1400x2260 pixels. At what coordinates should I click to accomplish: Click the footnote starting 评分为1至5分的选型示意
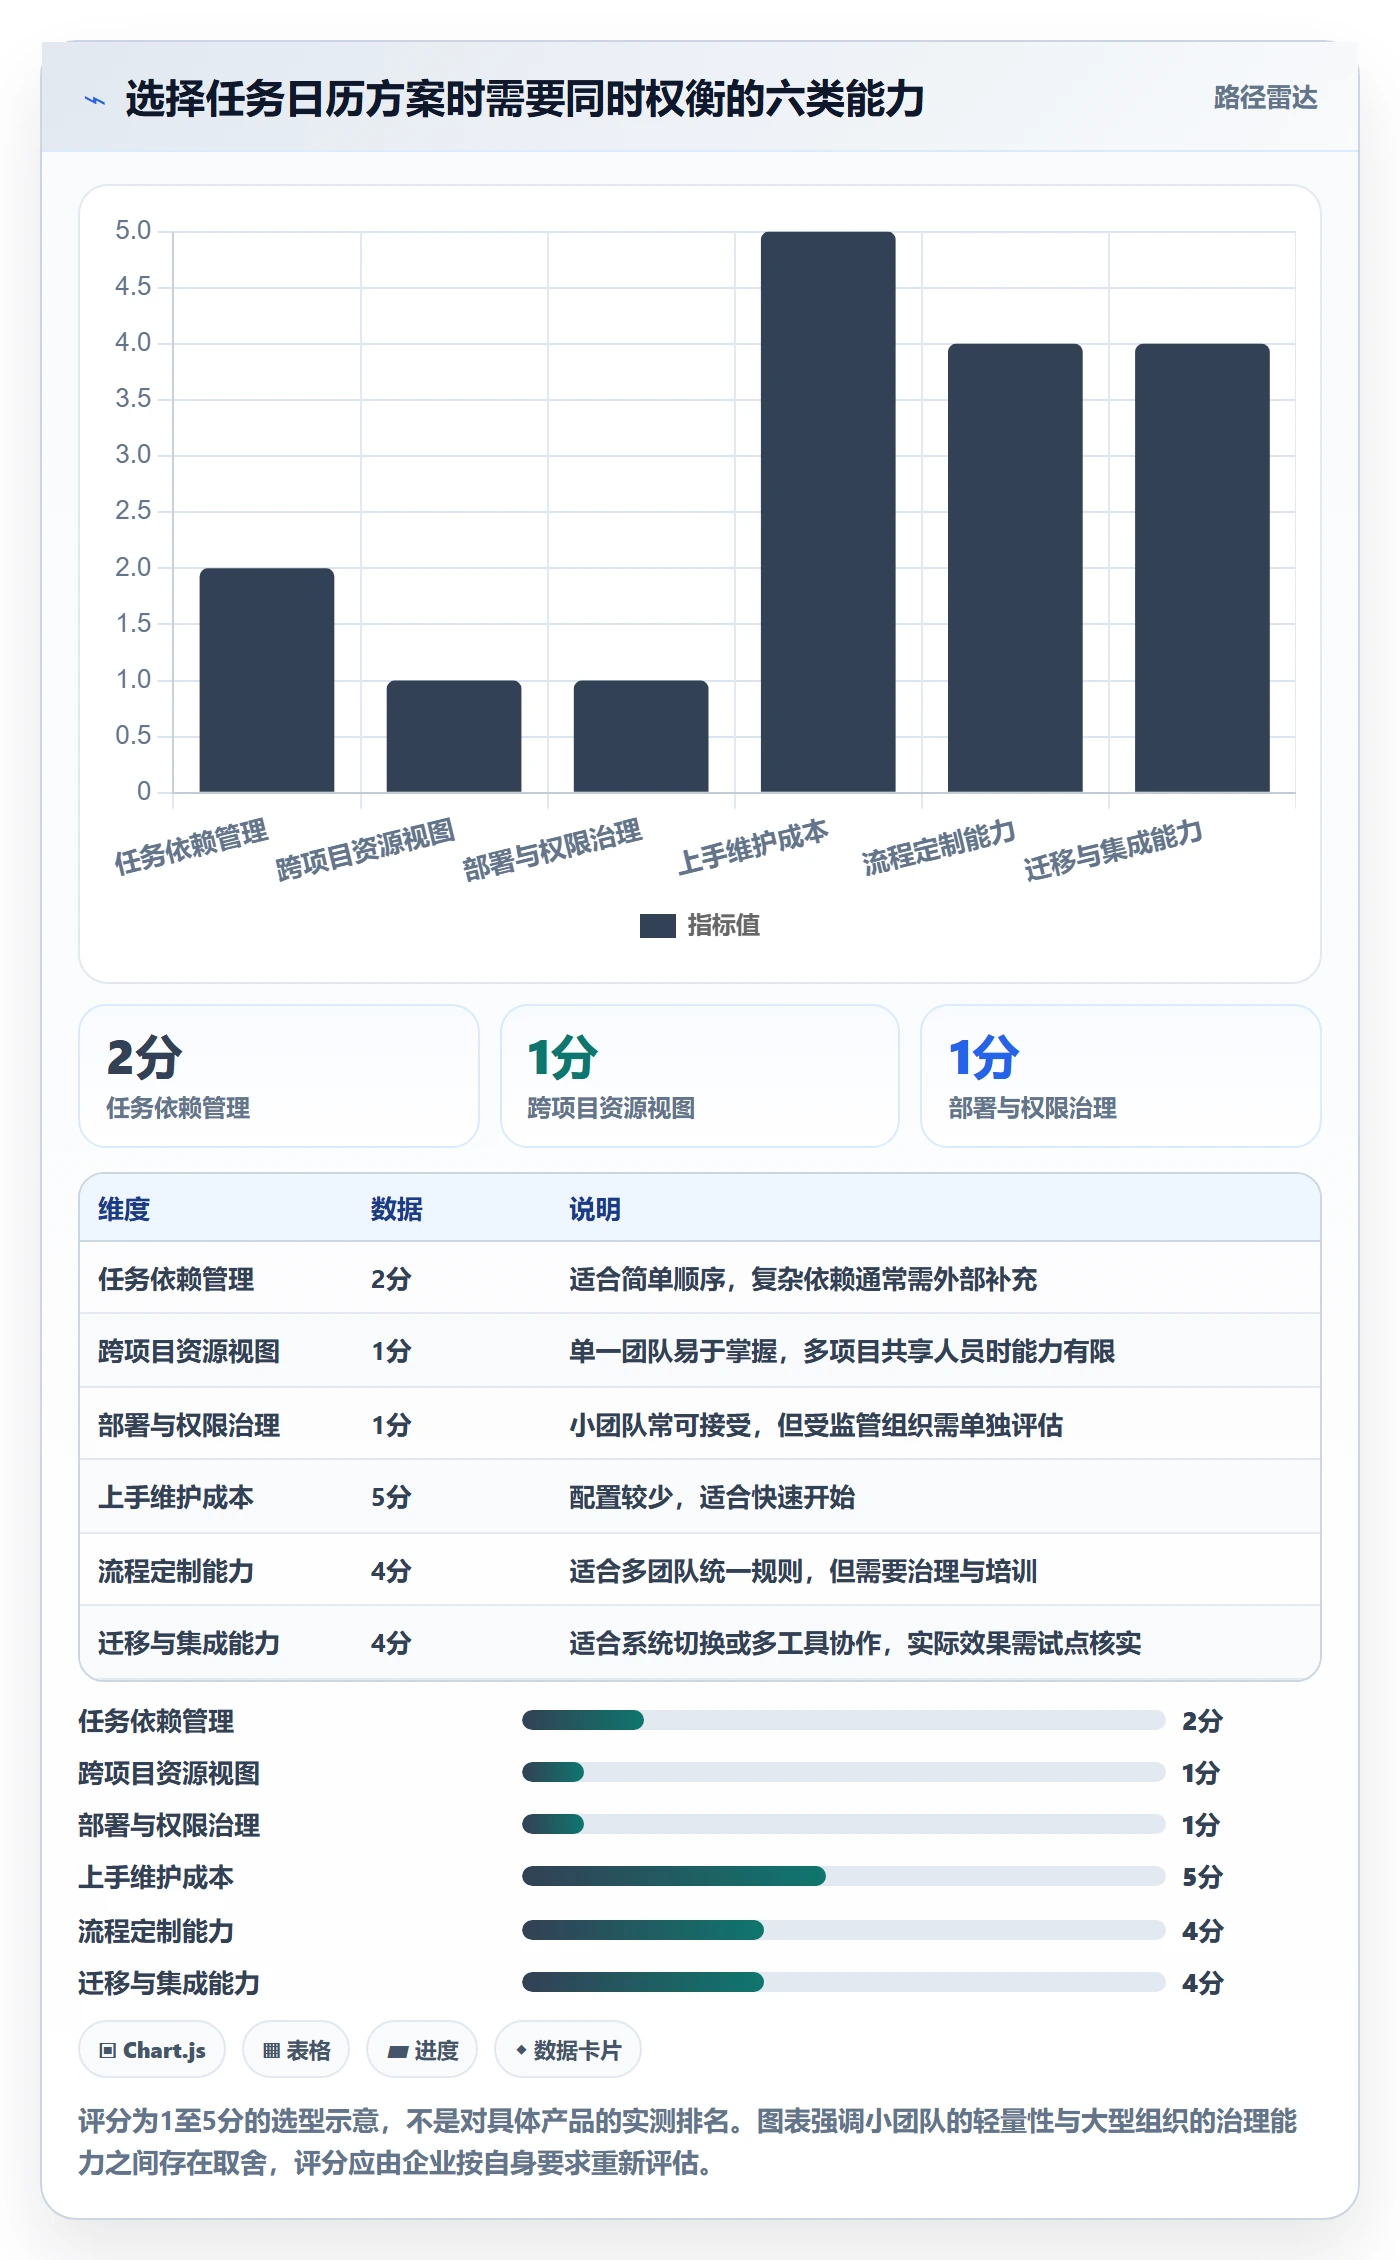(x=688, y=2141)
